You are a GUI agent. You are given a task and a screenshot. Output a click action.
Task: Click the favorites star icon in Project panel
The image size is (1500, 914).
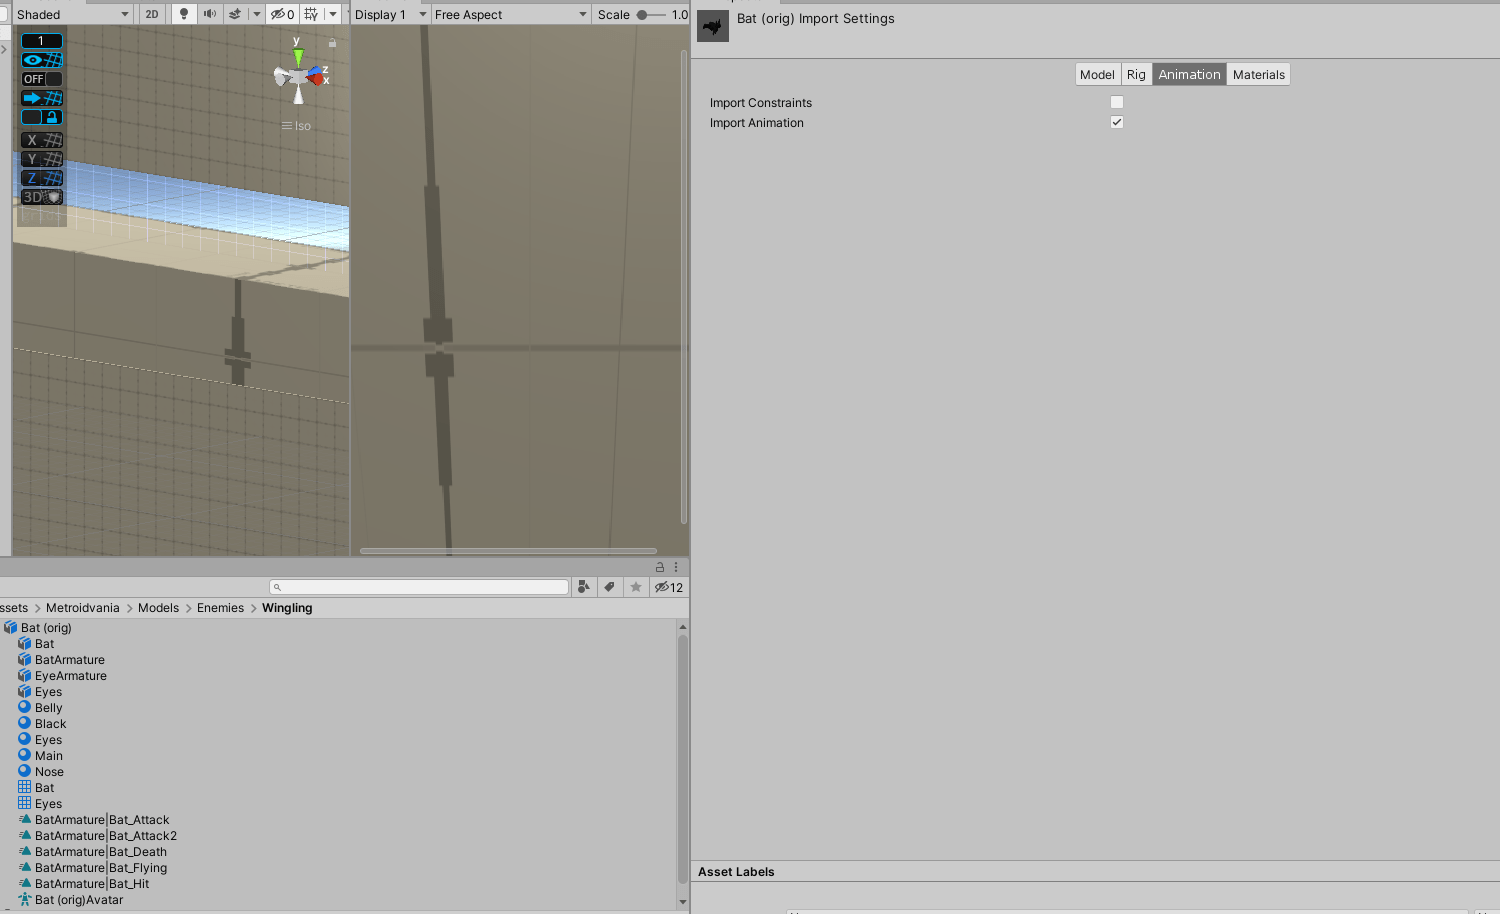[636, 587]
